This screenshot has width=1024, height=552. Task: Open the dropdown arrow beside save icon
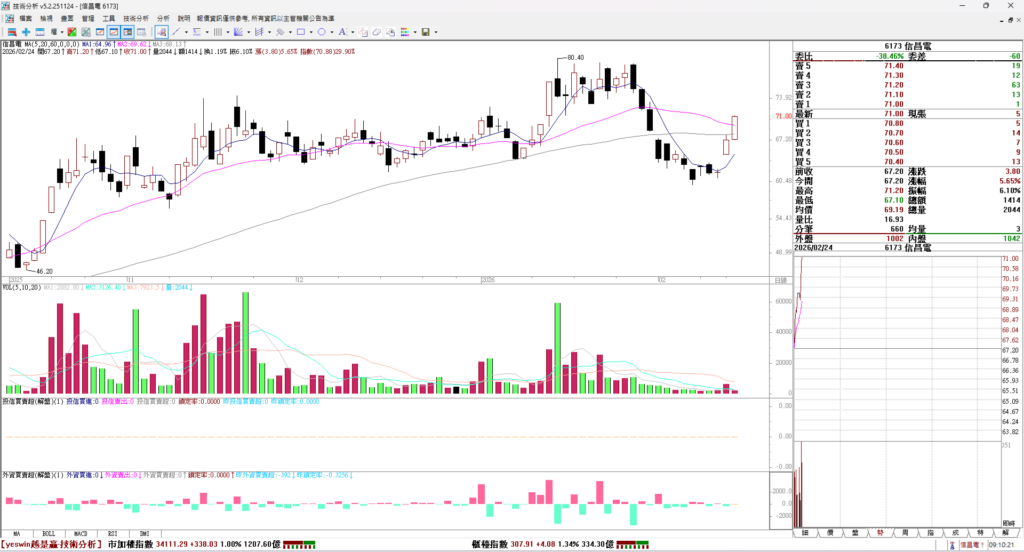pos(436,32)
